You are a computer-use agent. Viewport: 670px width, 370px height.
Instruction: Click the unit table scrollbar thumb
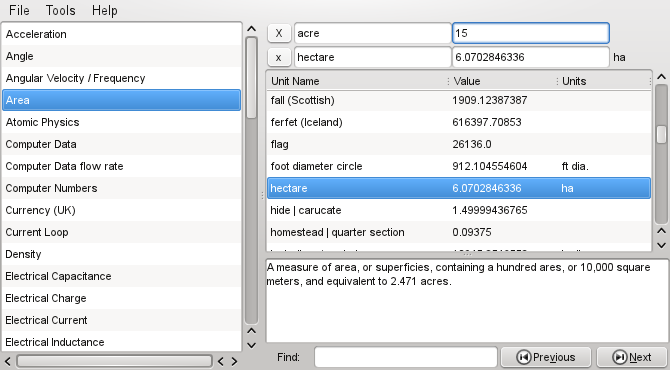(x=661, y=135)
